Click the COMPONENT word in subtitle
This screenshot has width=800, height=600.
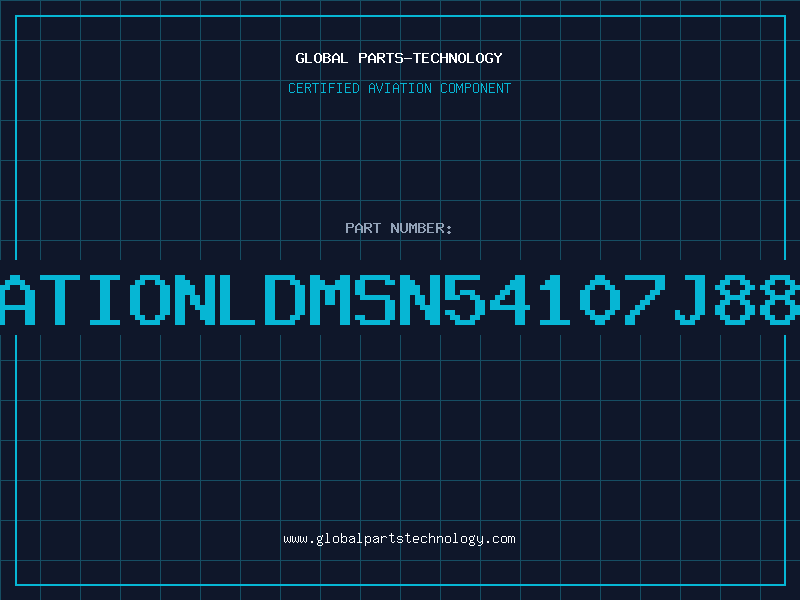(476, 88)
